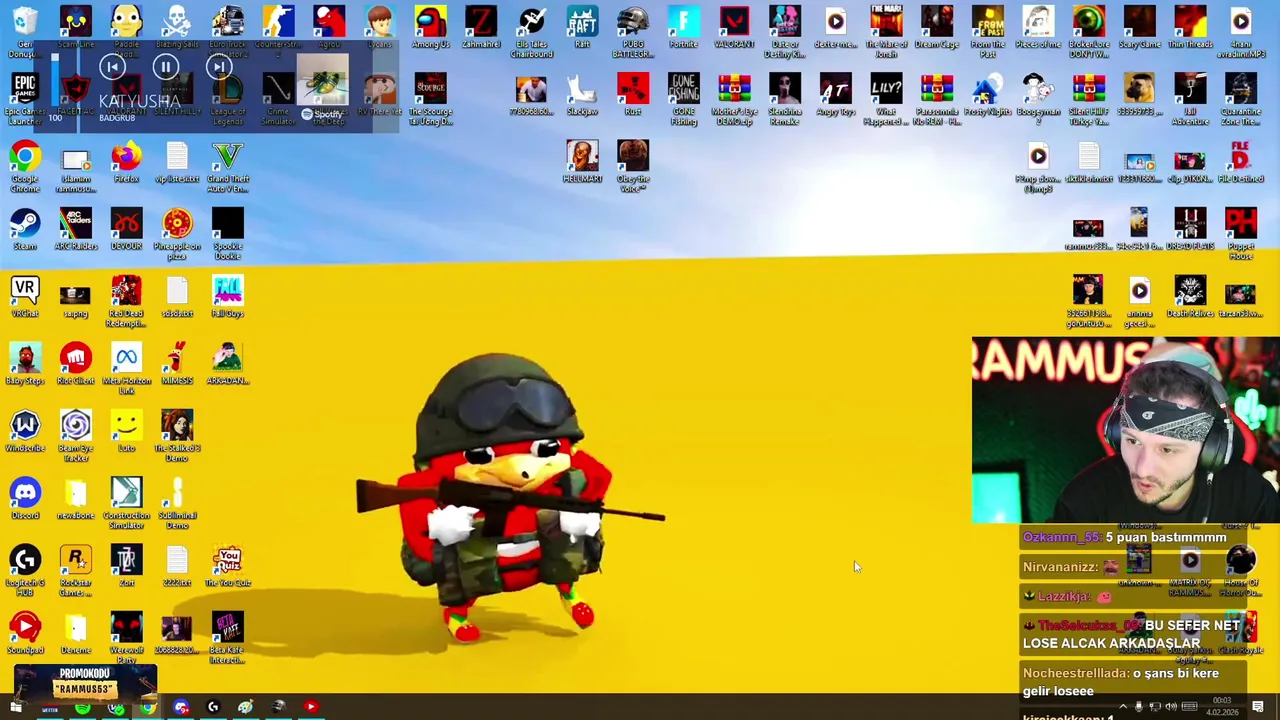
Task: Open Puppet House shortcut
Action: pos(1240,234)
